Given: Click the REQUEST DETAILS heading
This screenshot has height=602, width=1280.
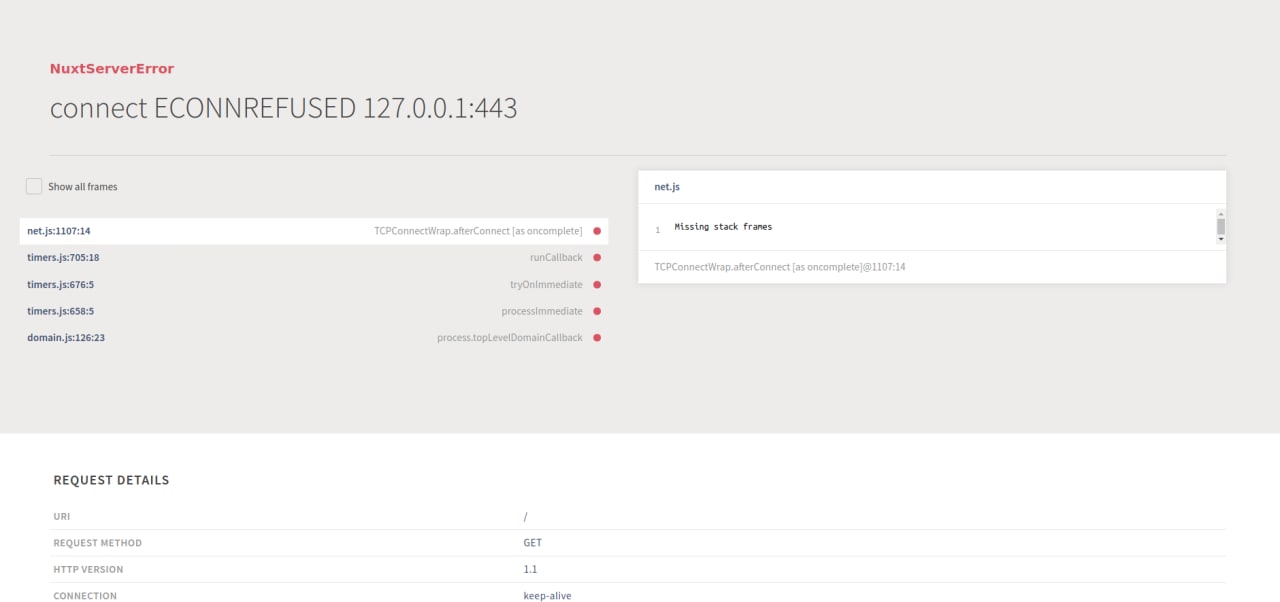Looking at the screenshot, I should 111,480.
